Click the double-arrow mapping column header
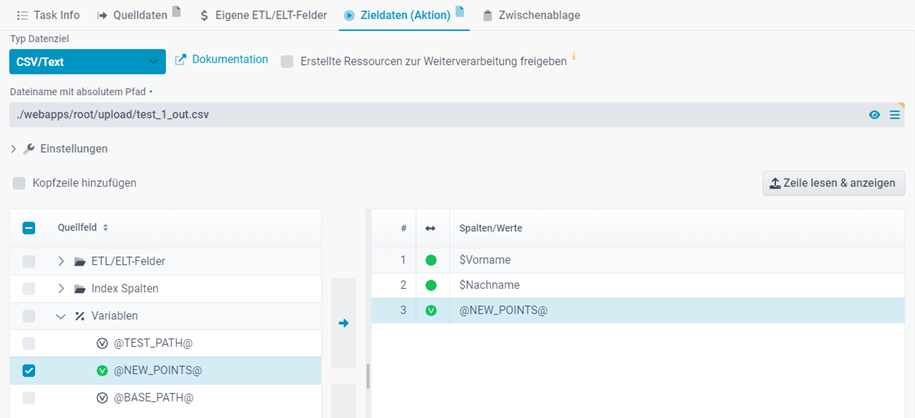915x418 pixels. (x=430, y=228)
